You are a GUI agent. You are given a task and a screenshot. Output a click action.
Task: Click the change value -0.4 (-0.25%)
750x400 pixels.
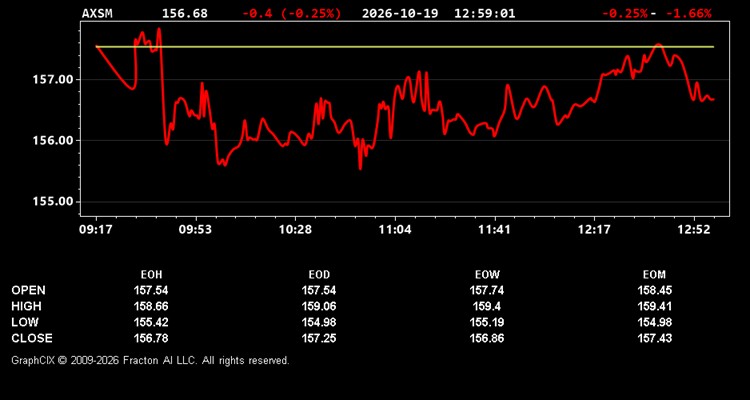pyautogui.click(x=292, y=13)
